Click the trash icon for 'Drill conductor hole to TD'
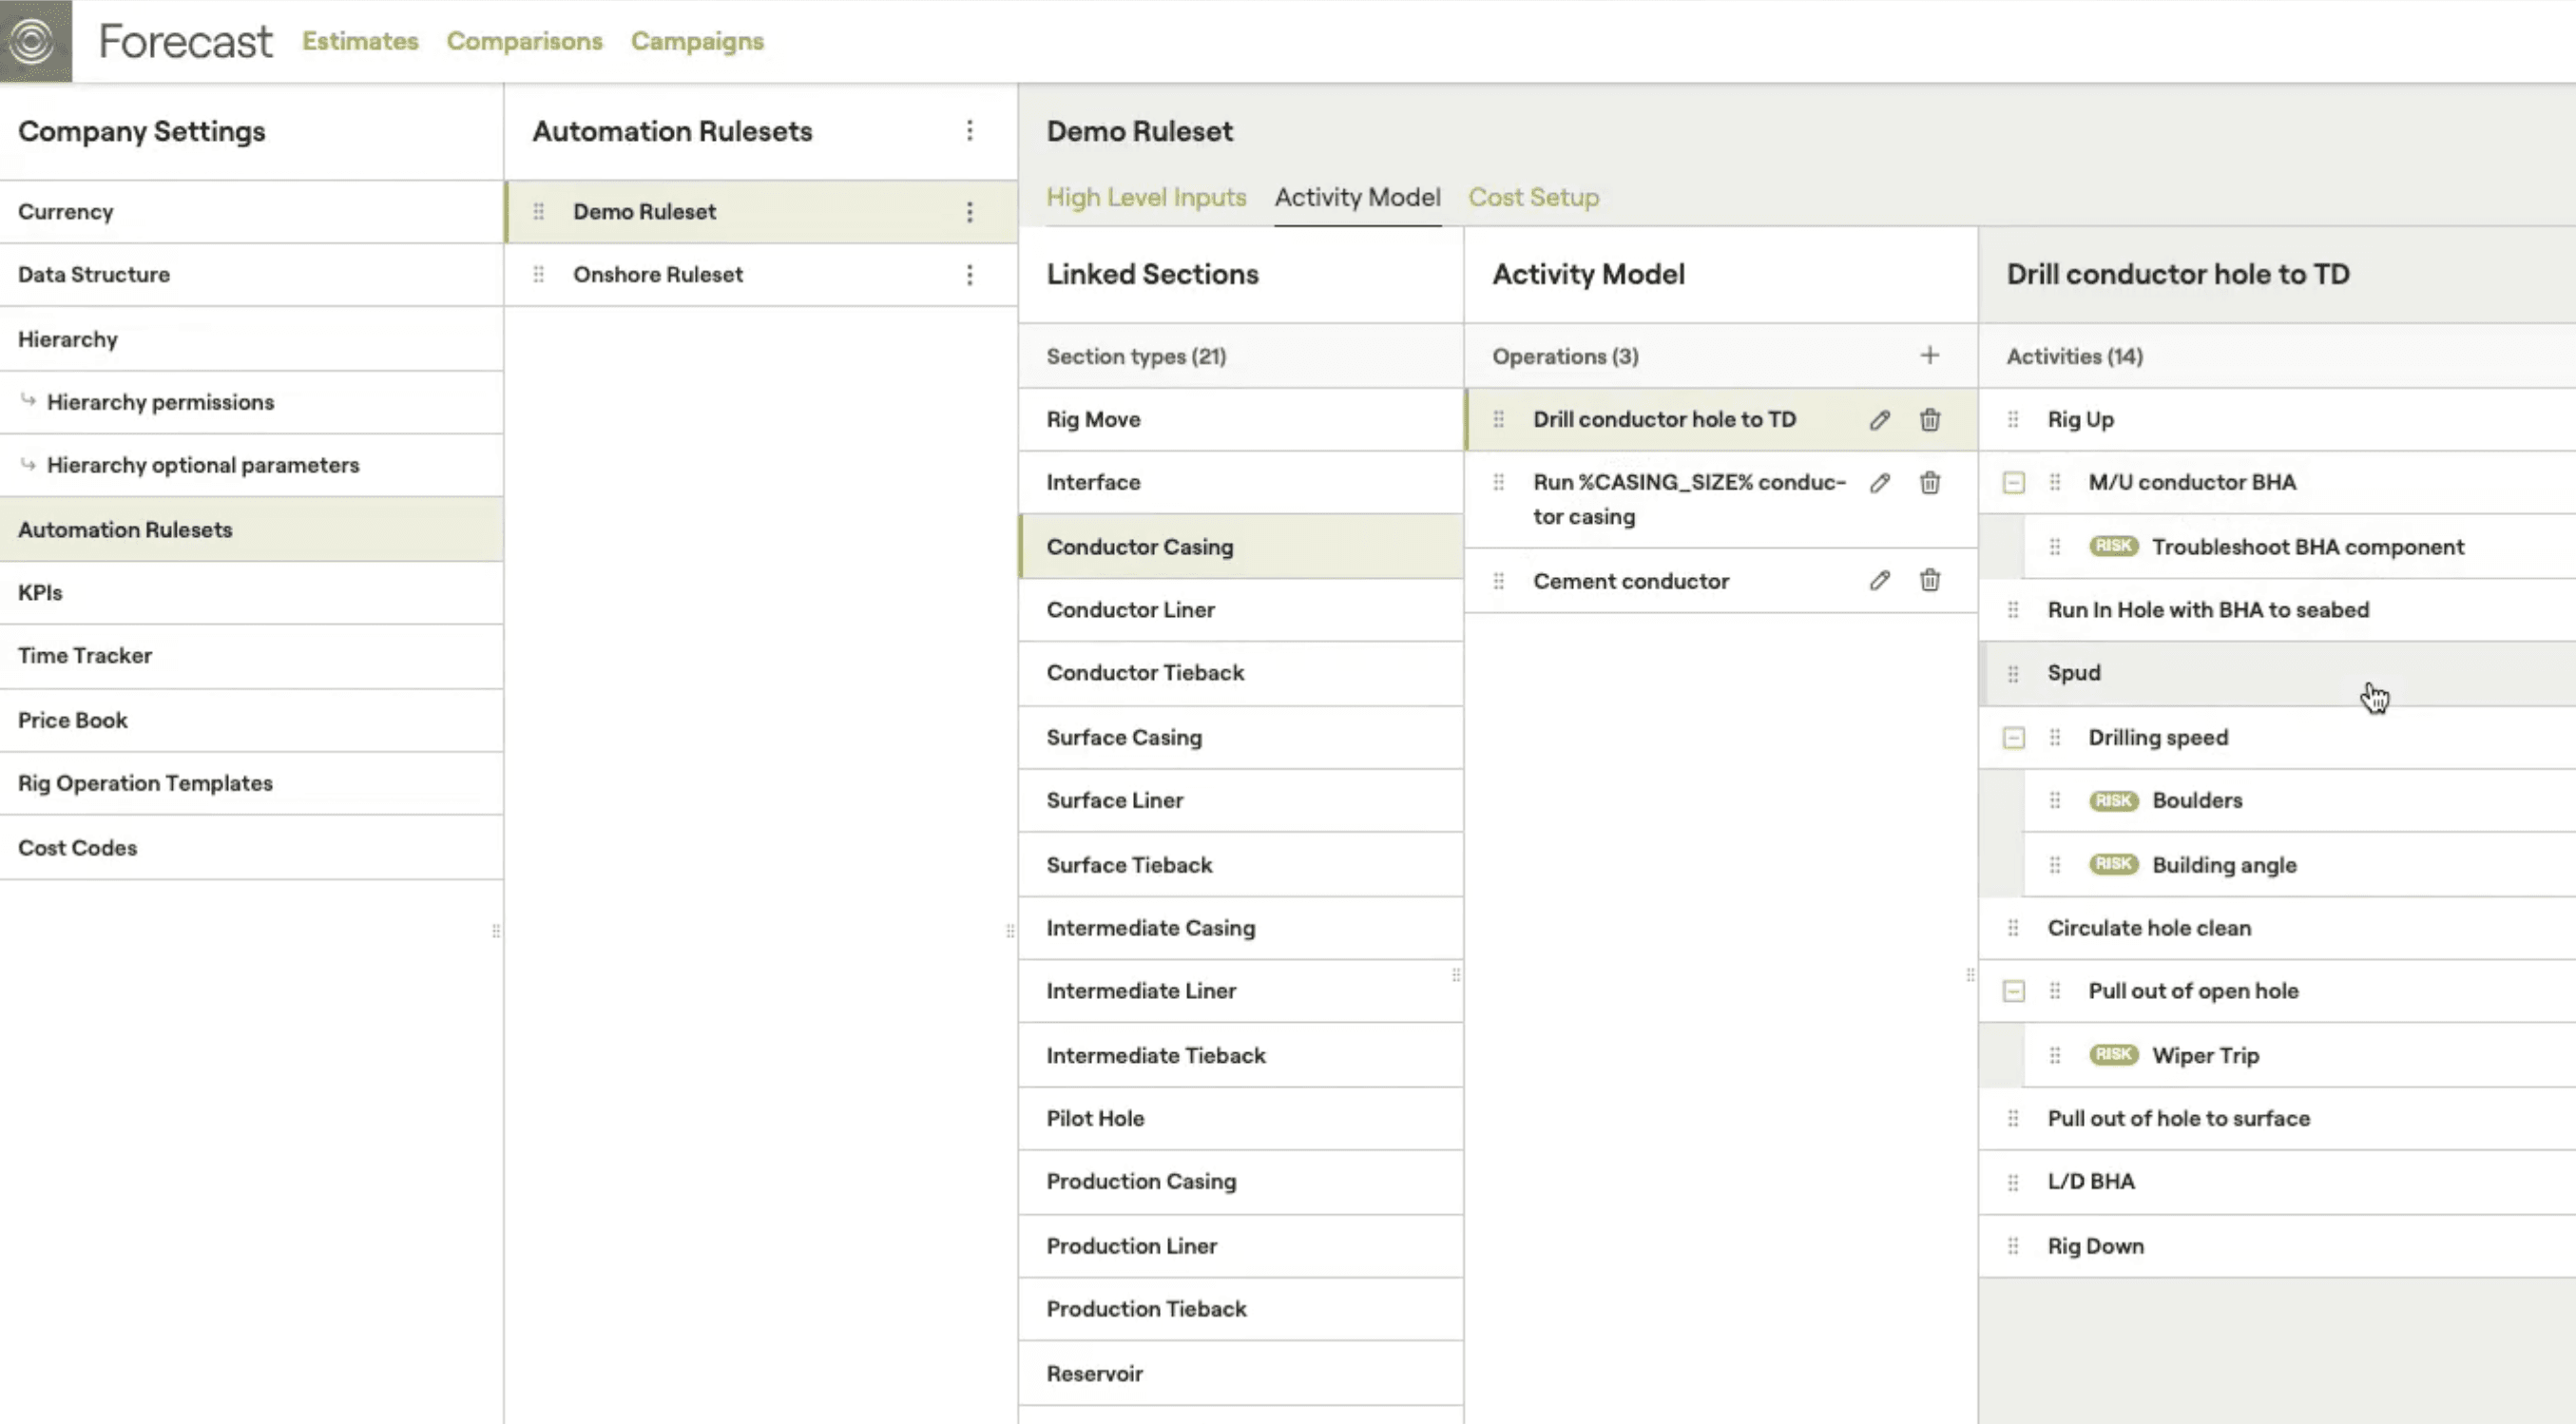The height and width of the screenshot is (1424, 2576). click(1929, 420)
